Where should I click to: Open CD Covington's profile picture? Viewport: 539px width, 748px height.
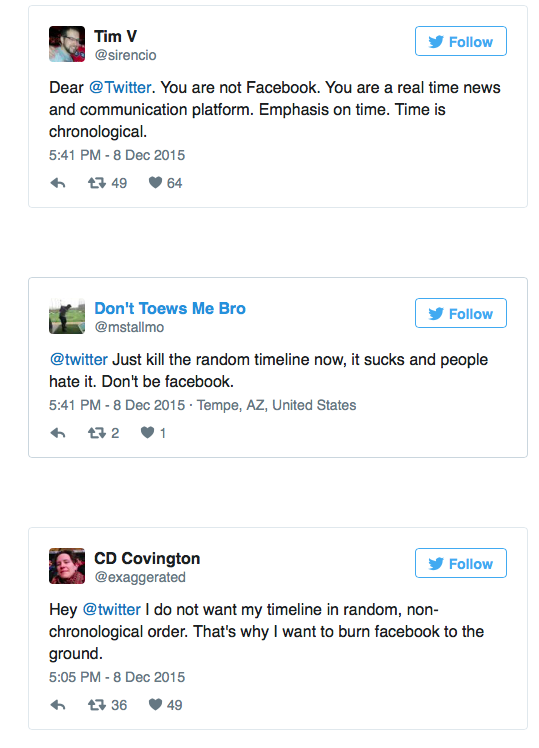(x=67, y=566)
